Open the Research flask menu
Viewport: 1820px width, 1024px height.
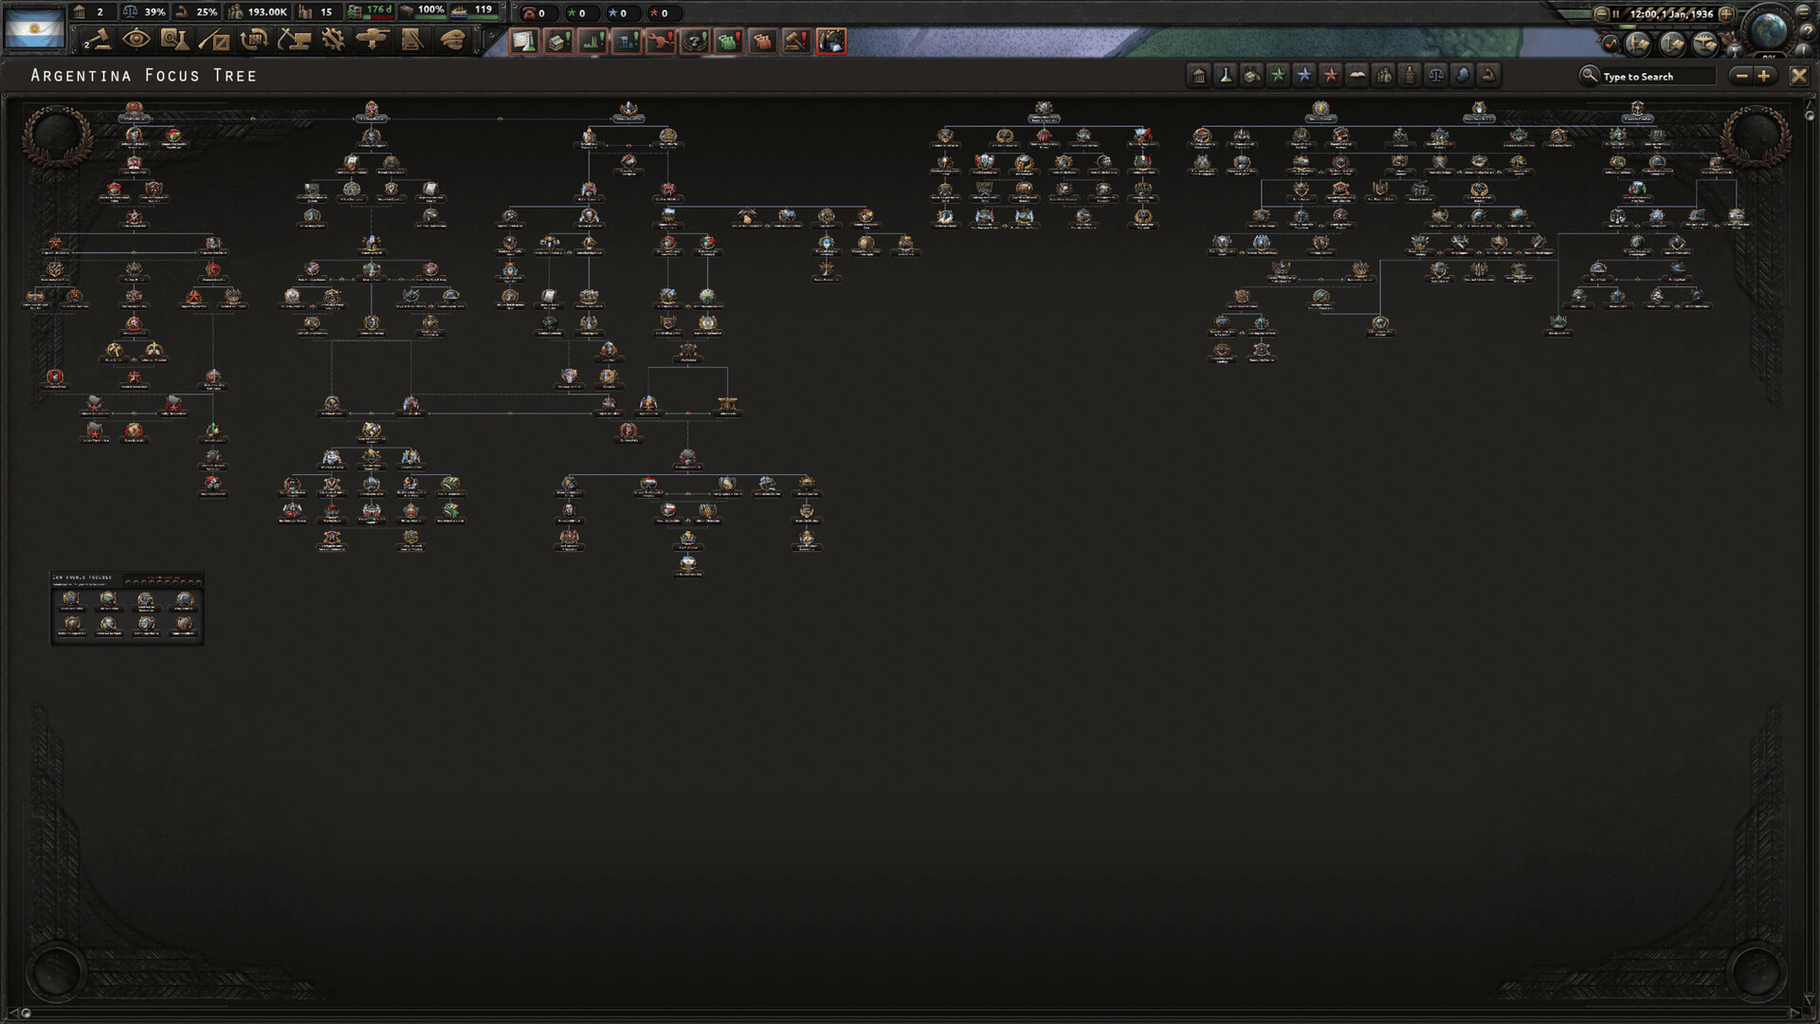point(175,40)
